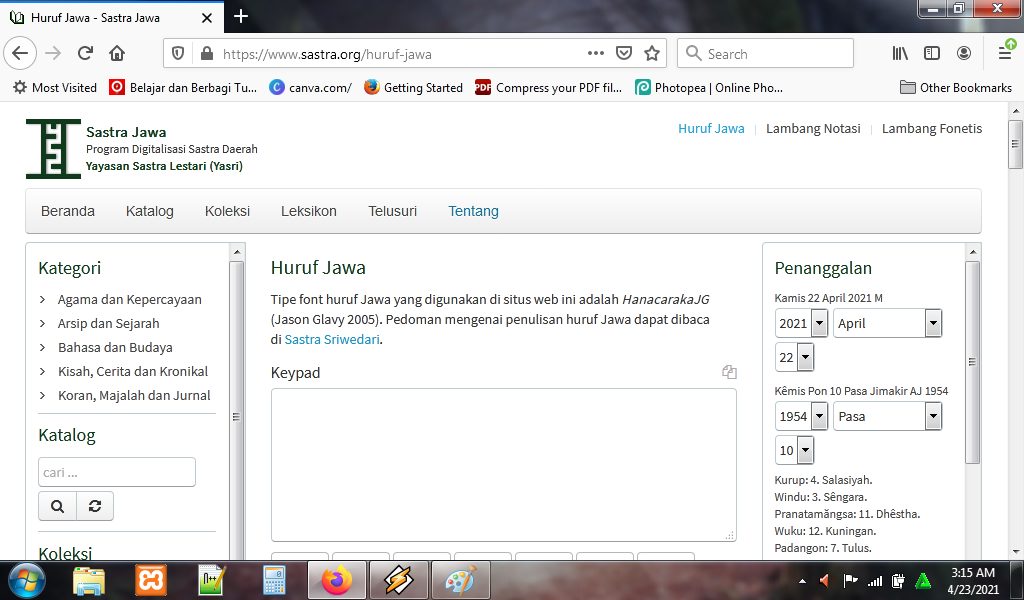Open the Lambang Notasi link

pyautogui.click(x=813, y=129)
